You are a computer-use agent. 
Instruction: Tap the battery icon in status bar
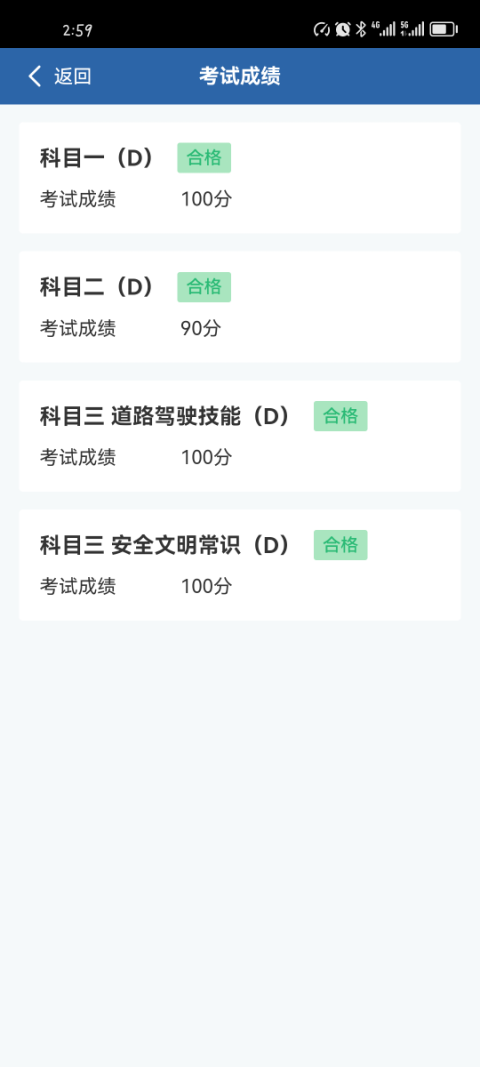(444, 29)
